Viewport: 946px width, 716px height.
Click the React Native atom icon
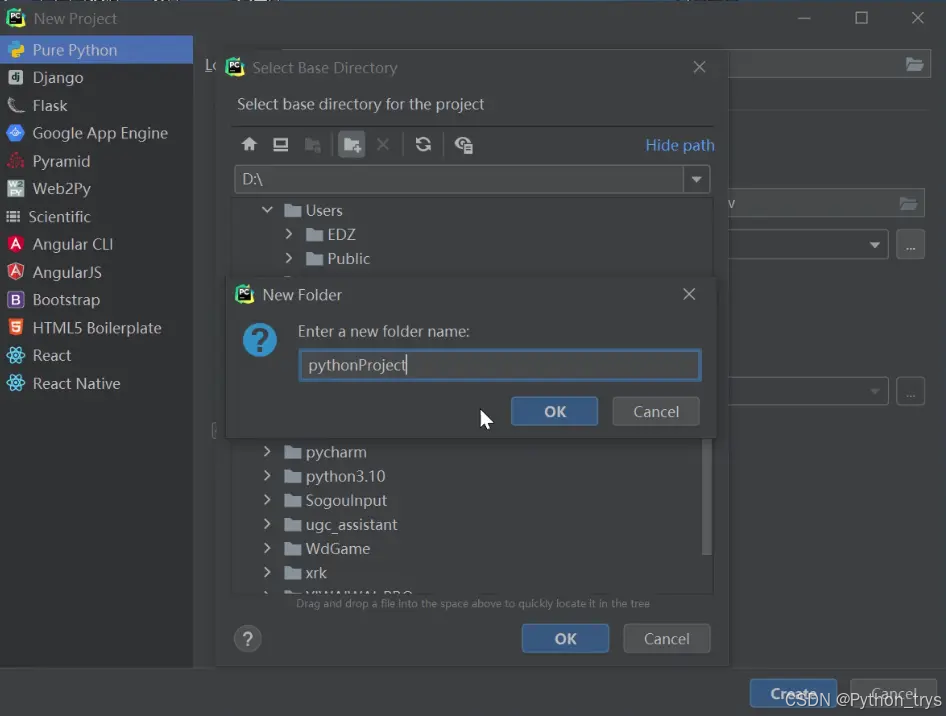pyautogui.click(x=16, y=383)
